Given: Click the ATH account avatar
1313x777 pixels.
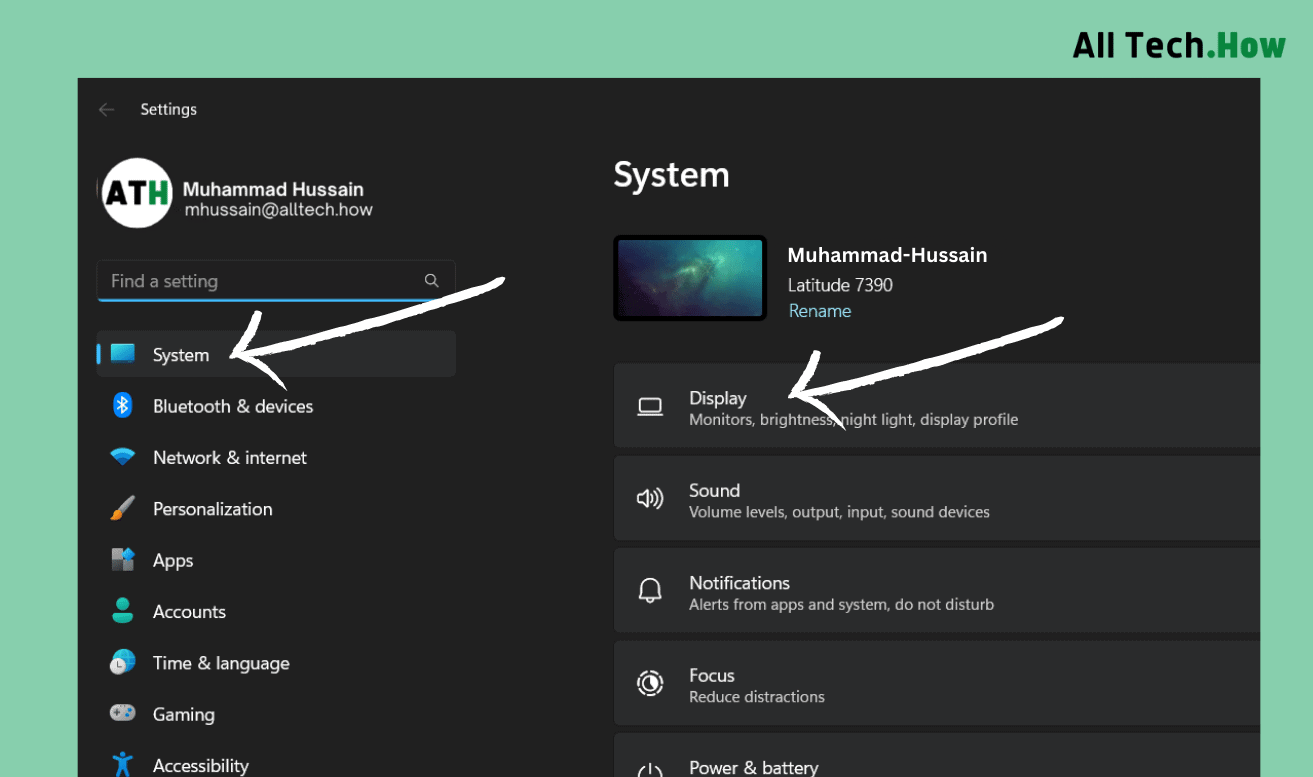Looking at the screenshot, I should pyautogui.click(x=137, y=191).
